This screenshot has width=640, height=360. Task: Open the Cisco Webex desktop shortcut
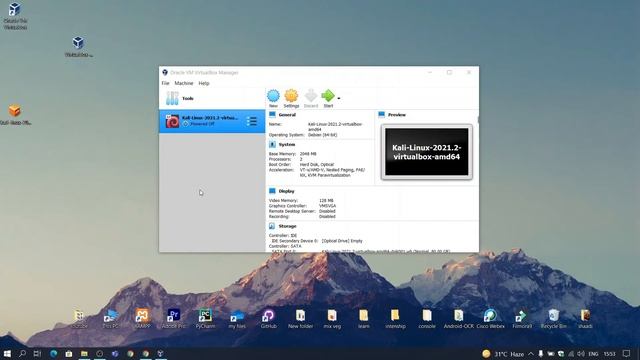[x=490, y=318]
